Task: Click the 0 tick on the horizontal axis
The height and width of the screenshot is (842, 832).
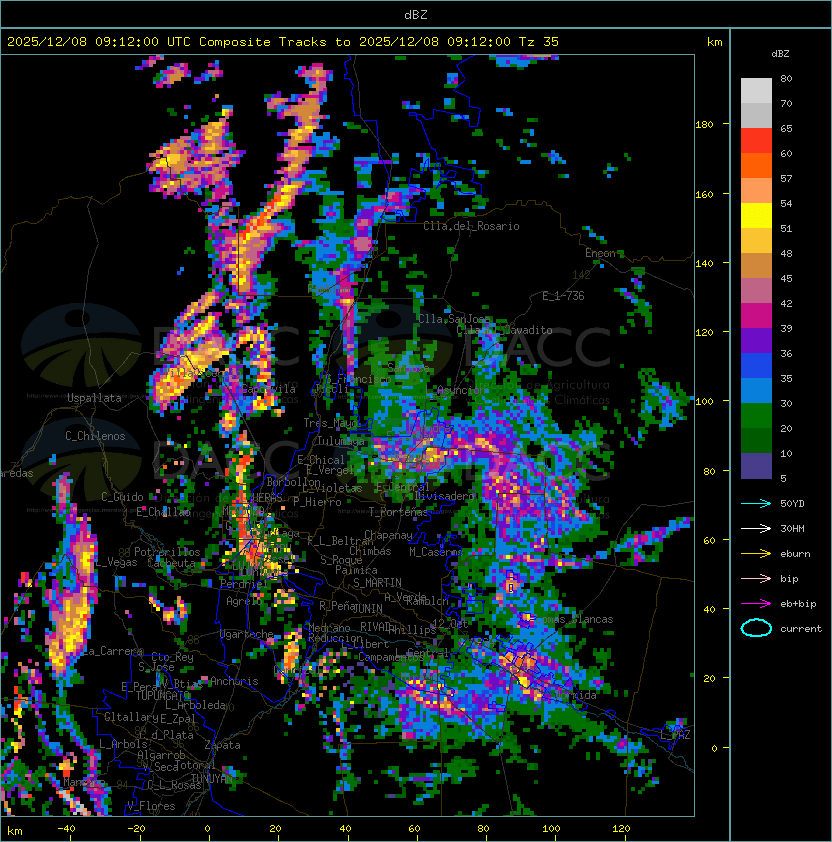Action: click(207, 829)
